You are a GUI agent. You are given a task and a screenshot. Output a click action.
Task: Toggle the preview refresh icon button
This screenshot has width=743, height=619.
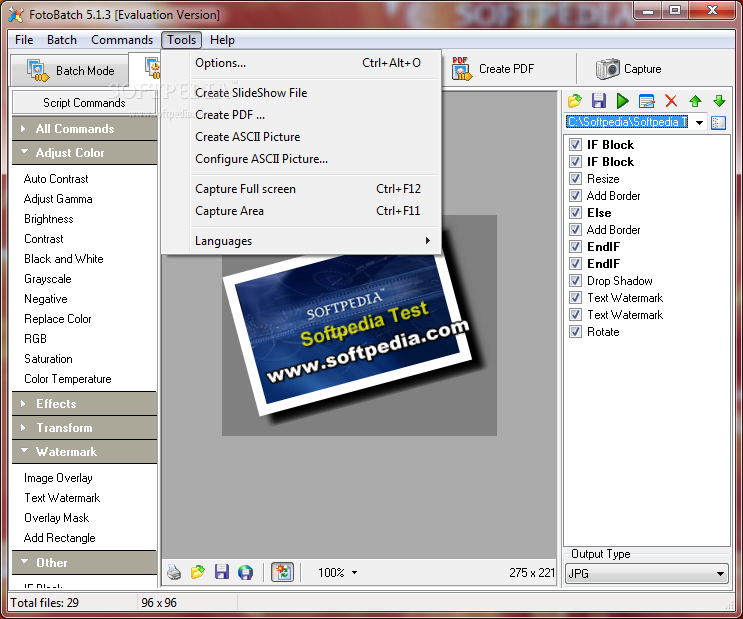tap(282, 572)
